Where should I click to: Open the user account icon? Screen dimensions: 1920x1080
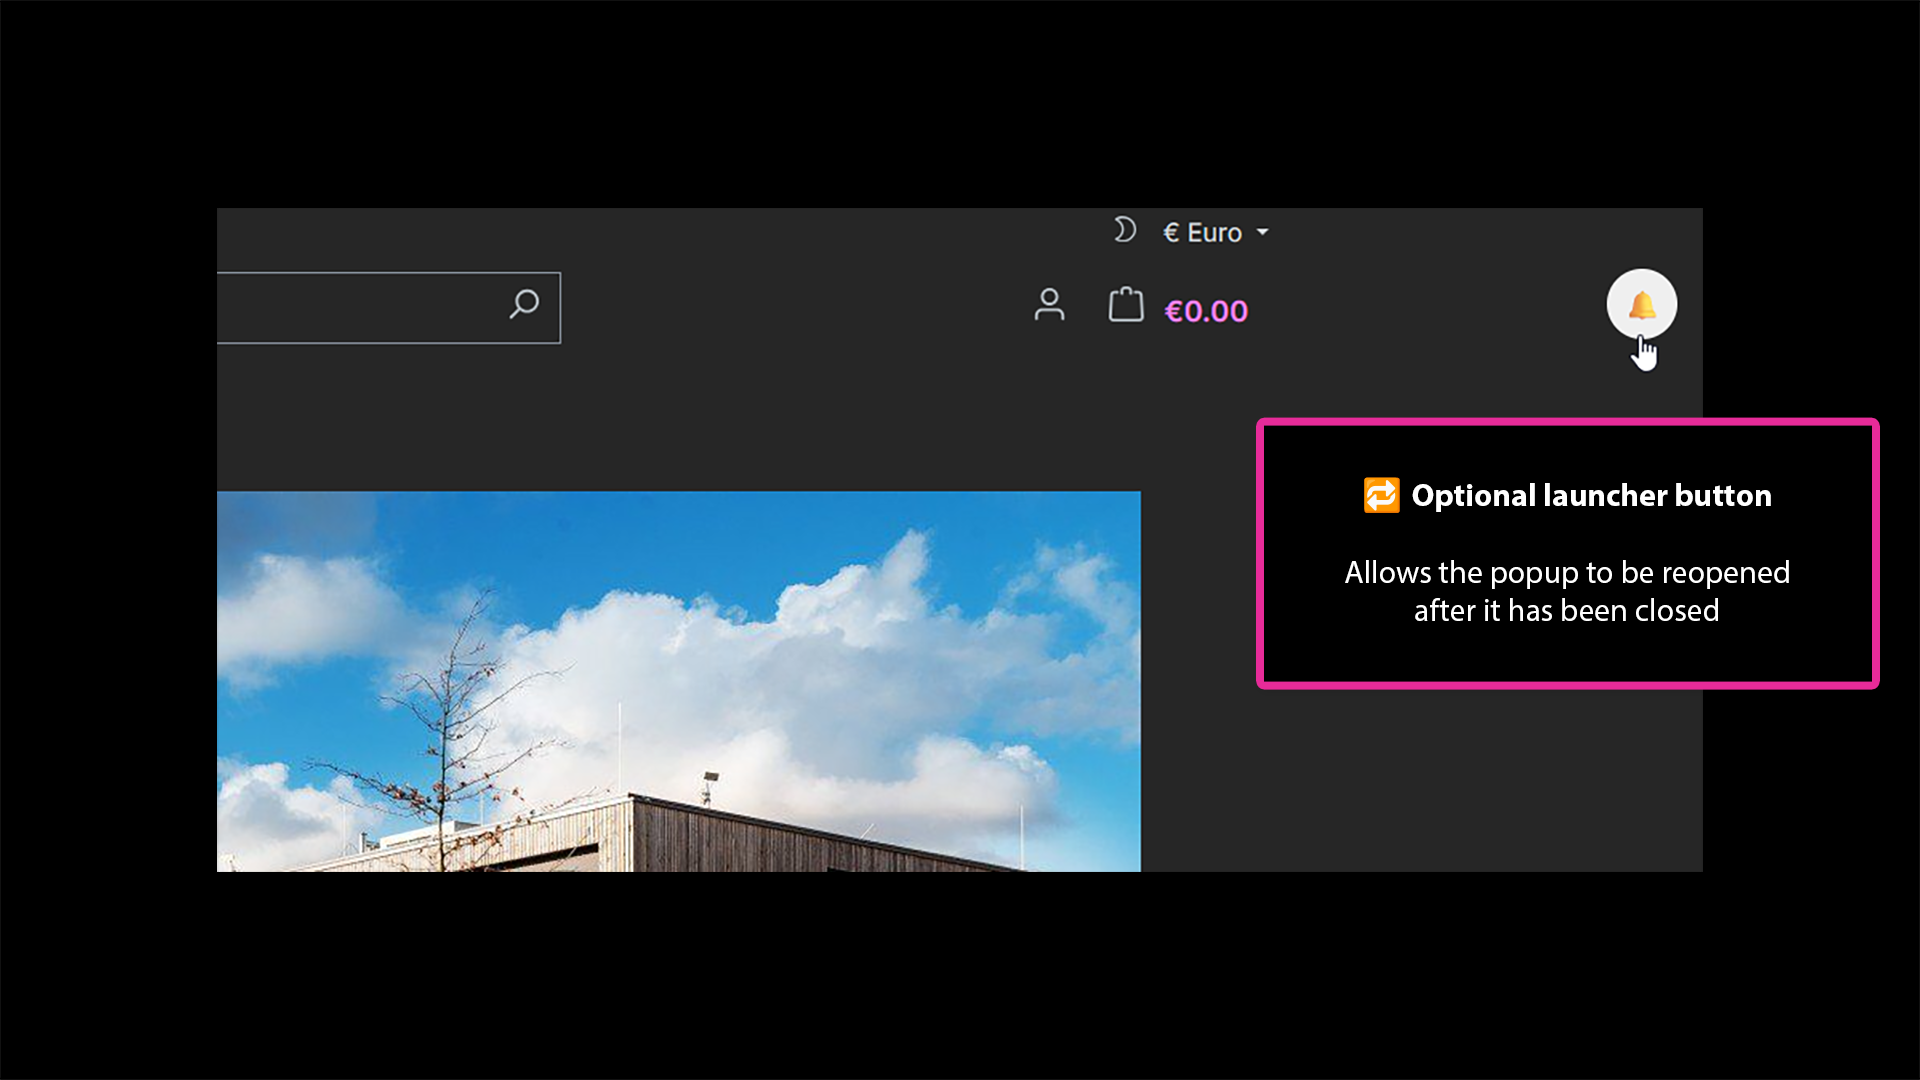1049,305
